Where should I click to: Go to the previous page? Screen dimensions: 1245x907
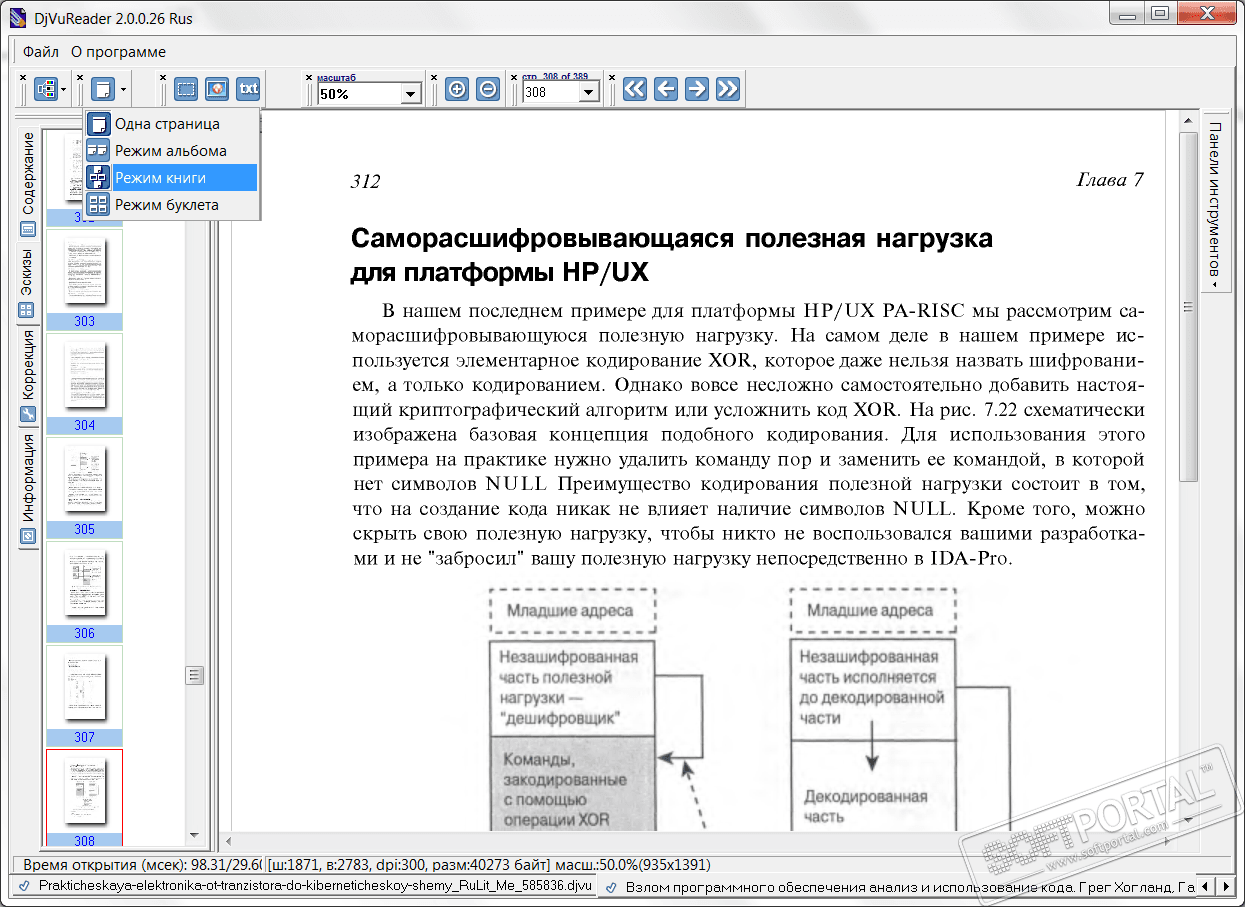point(666,89)
